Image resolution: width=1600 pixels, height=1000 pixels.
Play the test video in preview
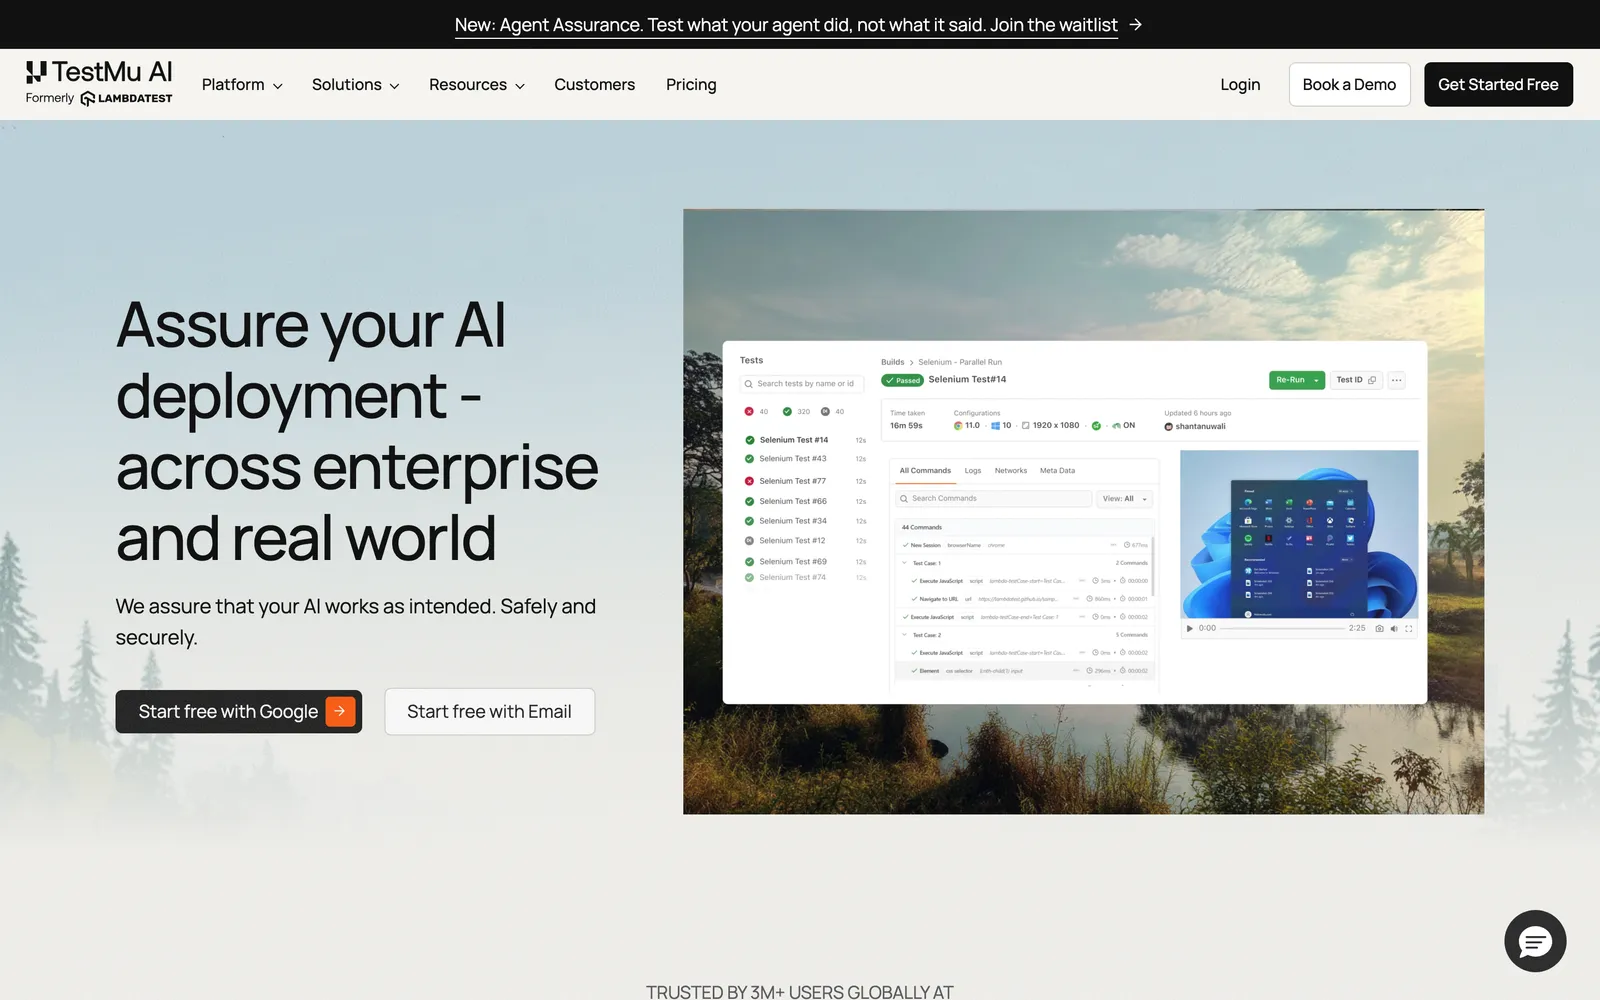coord(1189,628)
